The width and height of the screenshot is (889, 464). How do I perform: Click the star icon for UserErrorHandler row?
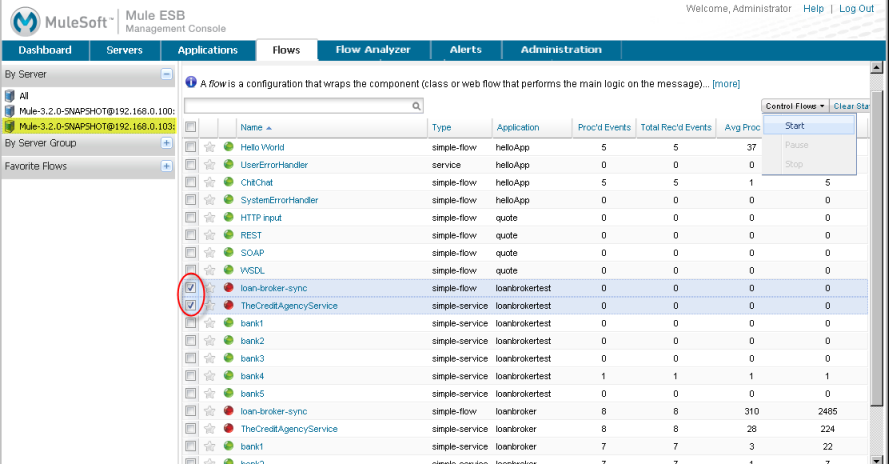[210, 164]
